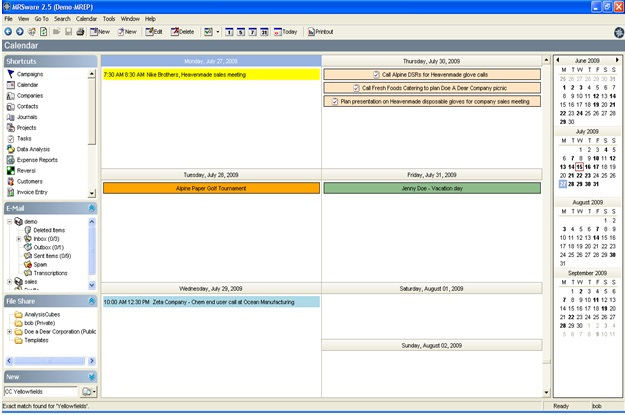
Task: Go to previous month in mini calendar
Action: pyautogui.click(x=558, y=60)
